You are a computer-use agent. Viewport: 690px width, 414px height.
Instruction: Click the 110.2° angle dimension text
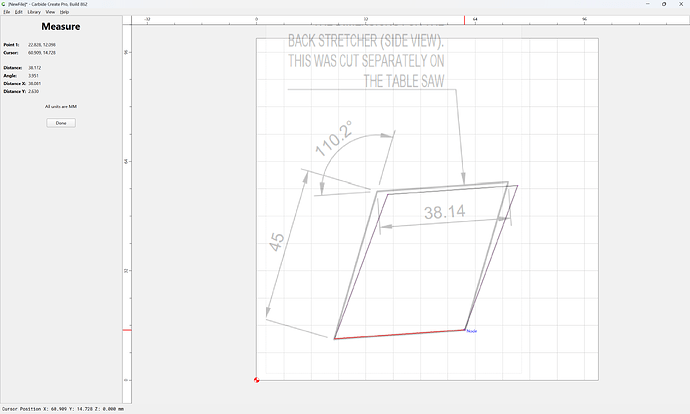(x=334, y=139)
